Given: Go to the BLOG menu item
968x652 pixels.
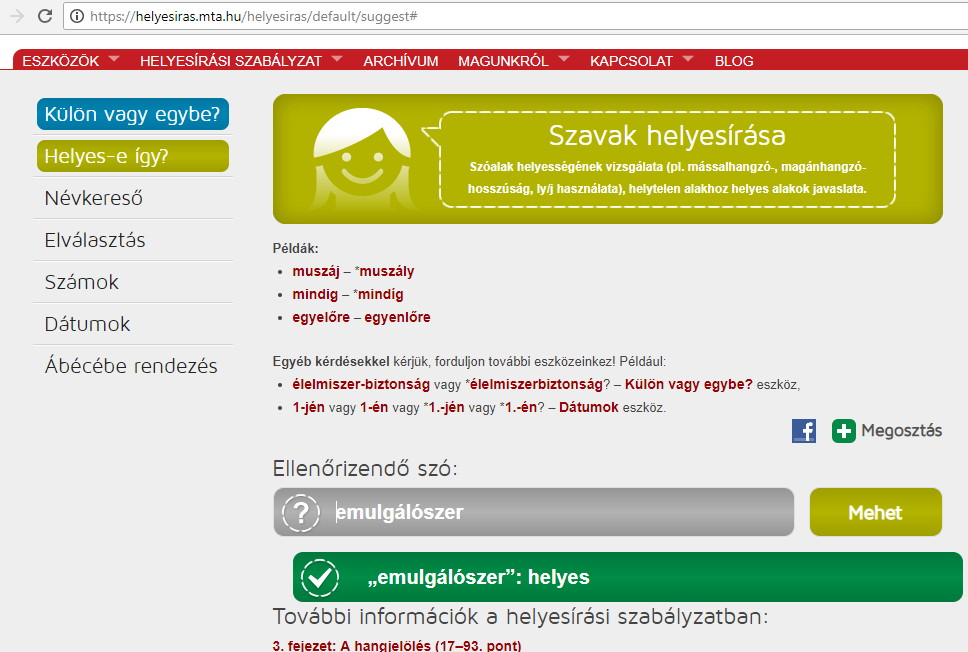Looking at the screenshot, I should pos(734,61).
